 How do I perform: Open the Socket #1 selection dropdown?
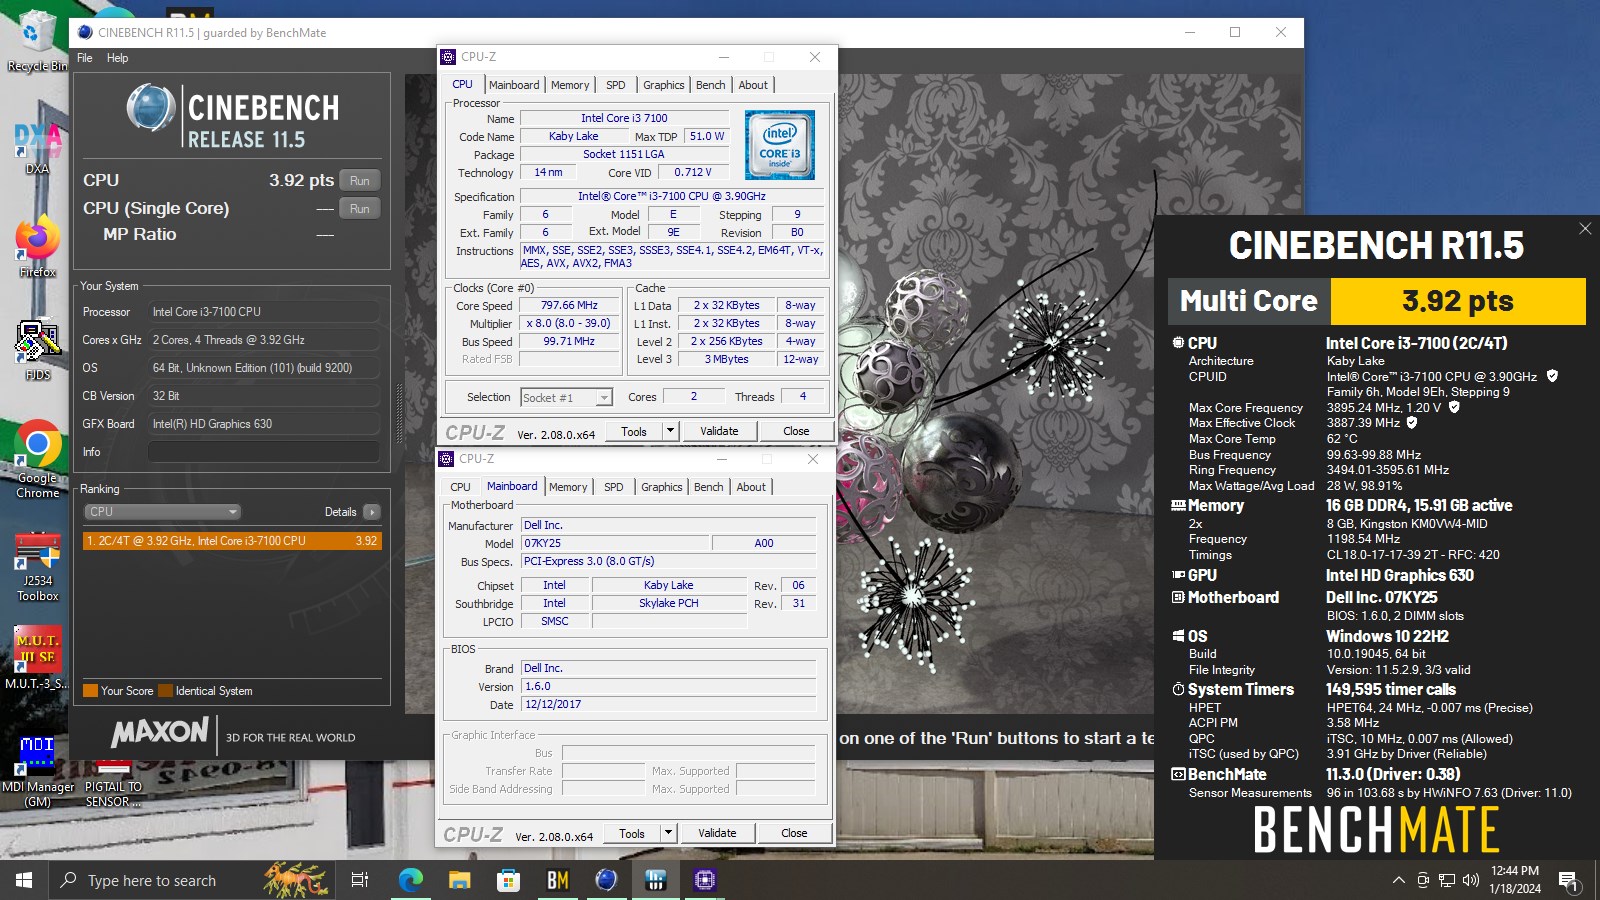click(566, 398)
